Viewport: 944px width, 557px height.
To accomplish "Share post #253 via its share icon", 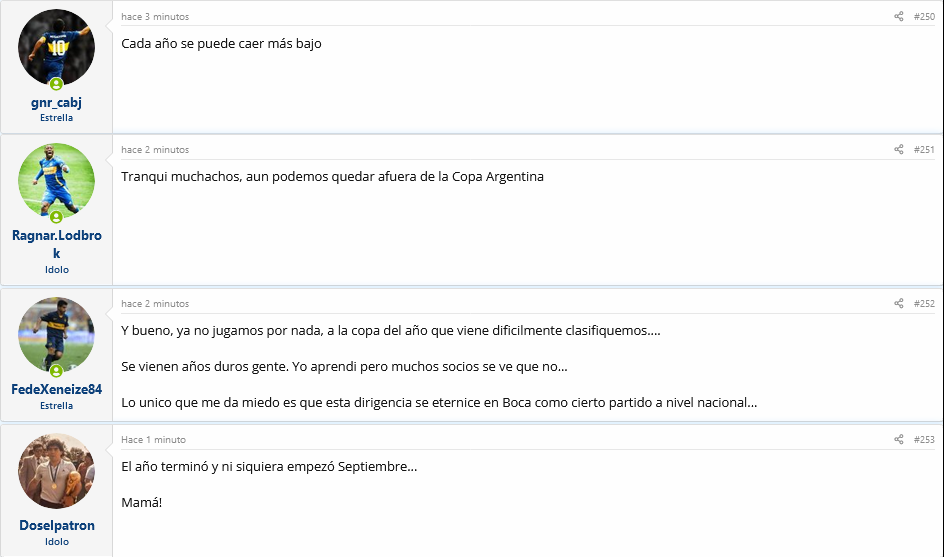I will tap(898, 440).
